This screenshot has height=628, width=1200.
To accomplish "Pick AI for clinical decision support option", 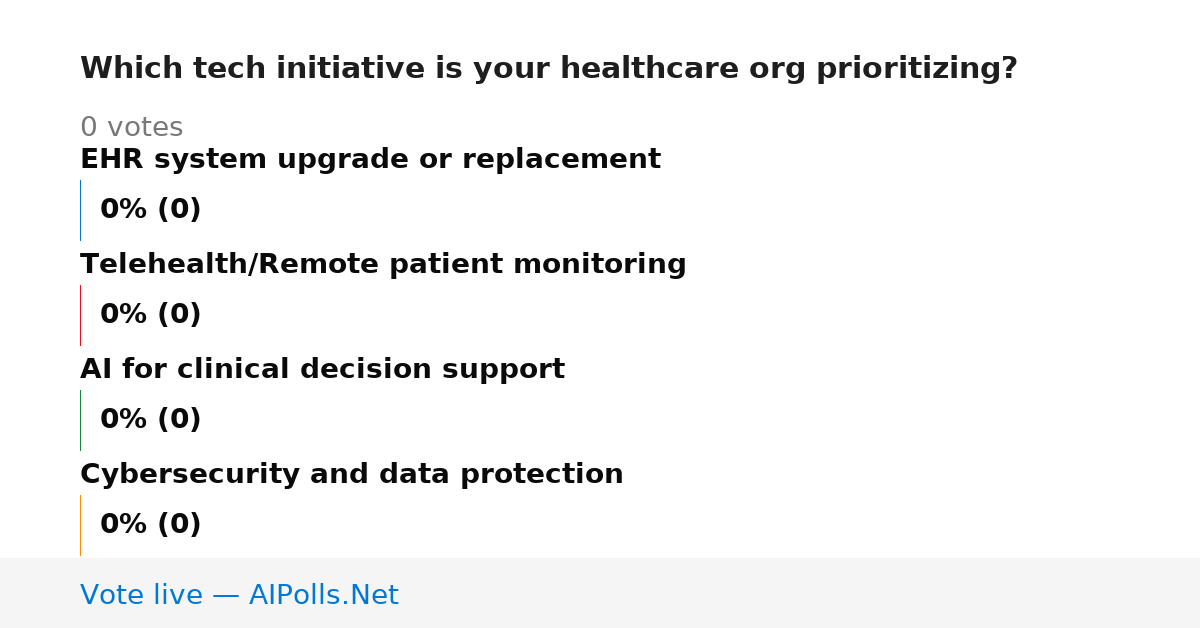I will click(322, 370).
